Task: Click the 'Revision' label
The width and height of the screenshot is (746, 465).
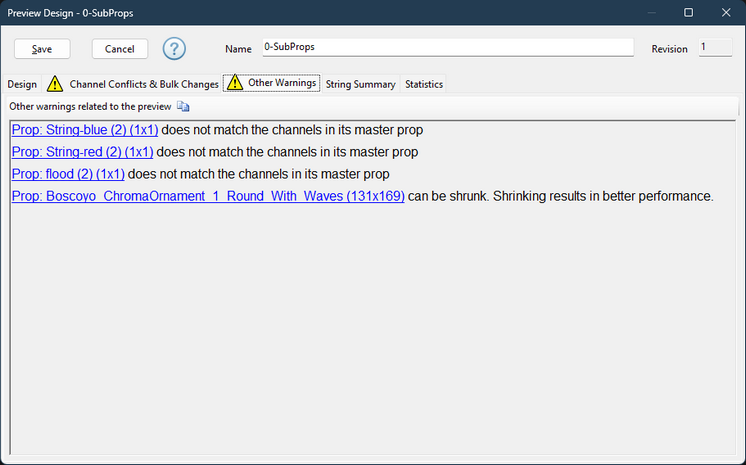Action: [x=669, y=49]
